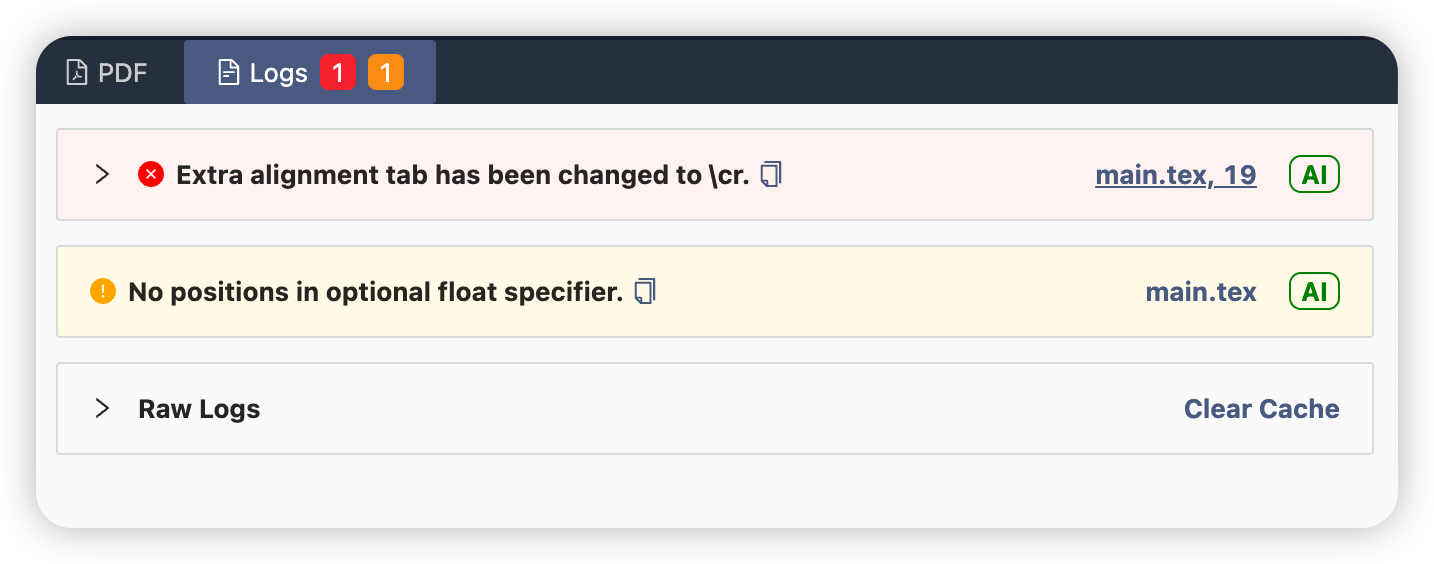Open the main.tex, 19 link

tap(1175, 175)
